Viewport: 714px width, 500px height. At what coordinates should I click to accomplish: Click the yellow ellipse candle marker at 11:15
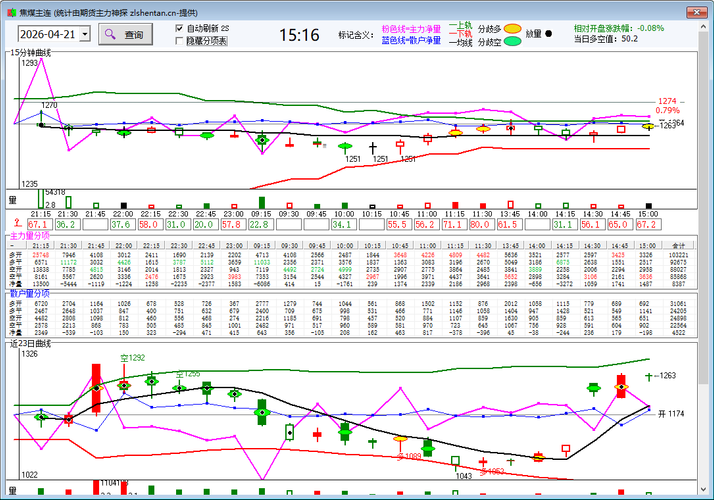point(455,133)
